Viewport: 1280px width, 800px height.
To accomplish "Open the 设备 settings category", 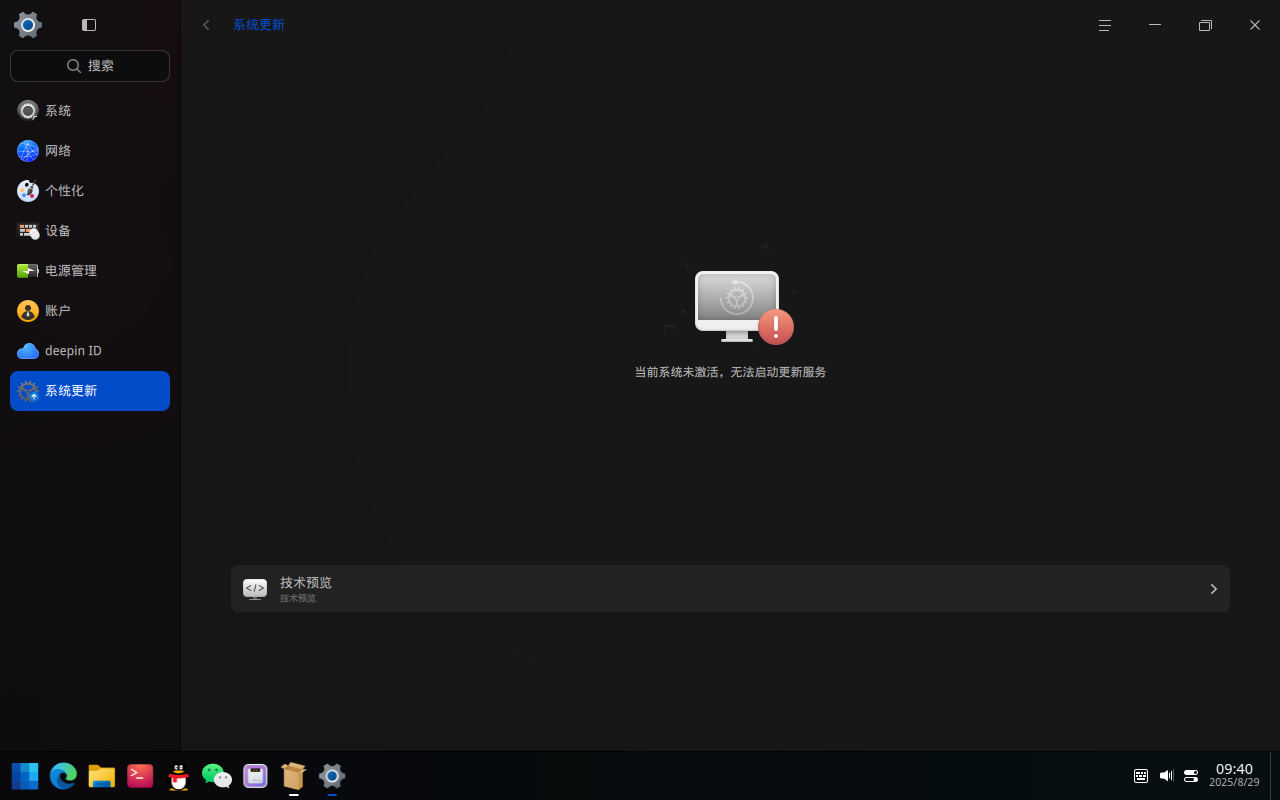I will (90, 231).
